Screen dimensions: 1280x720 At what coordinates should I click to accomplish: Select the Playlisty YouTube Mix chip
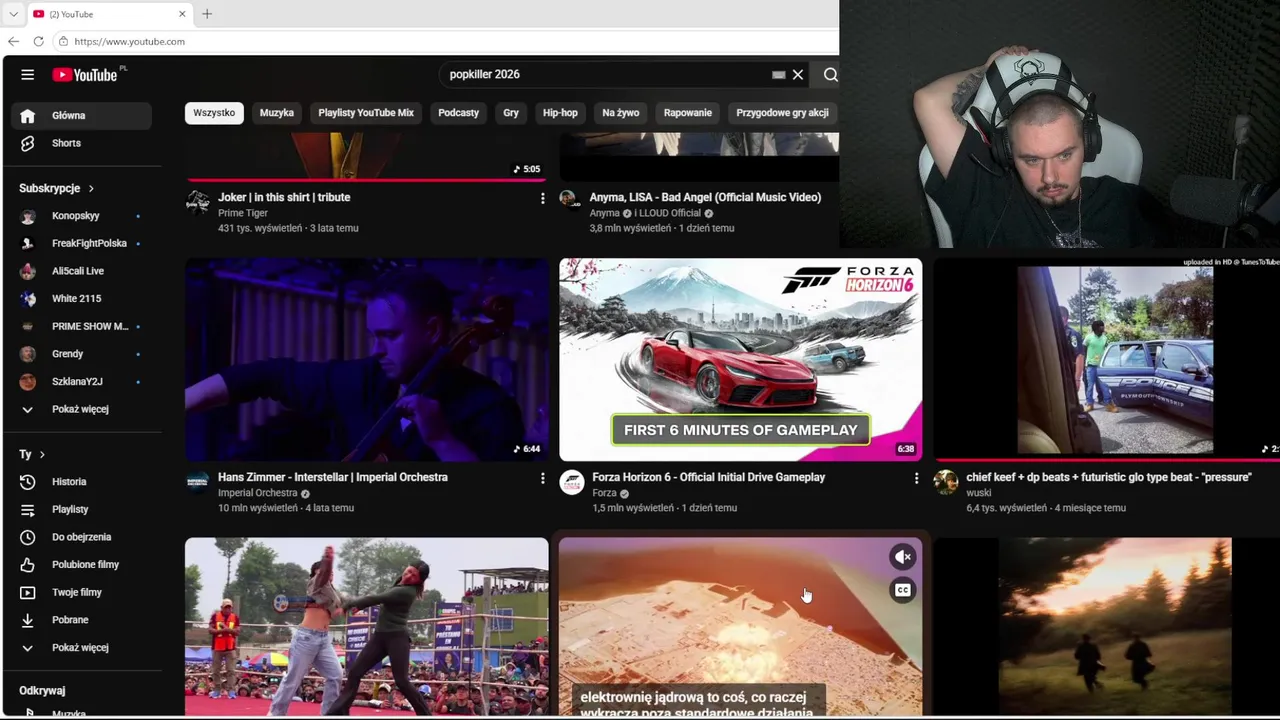click(x=366, y=113)
